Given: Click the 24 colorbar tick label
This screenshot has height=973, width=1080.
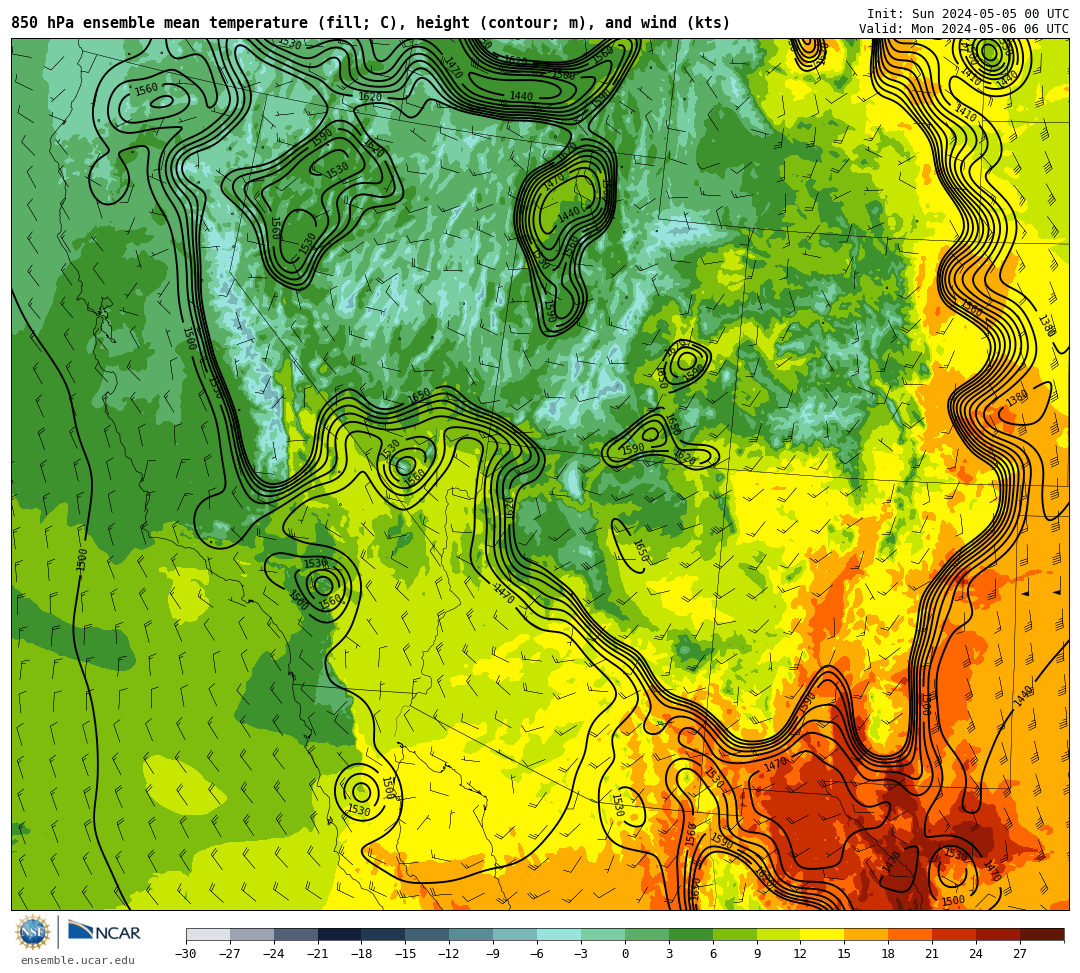Looking at the screenshot, I should [x=977, y=954].
